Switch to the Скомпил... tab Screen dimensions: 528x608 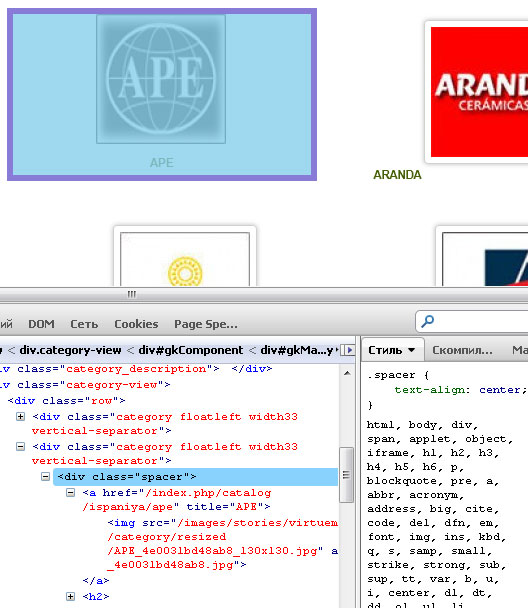(462, 350)
